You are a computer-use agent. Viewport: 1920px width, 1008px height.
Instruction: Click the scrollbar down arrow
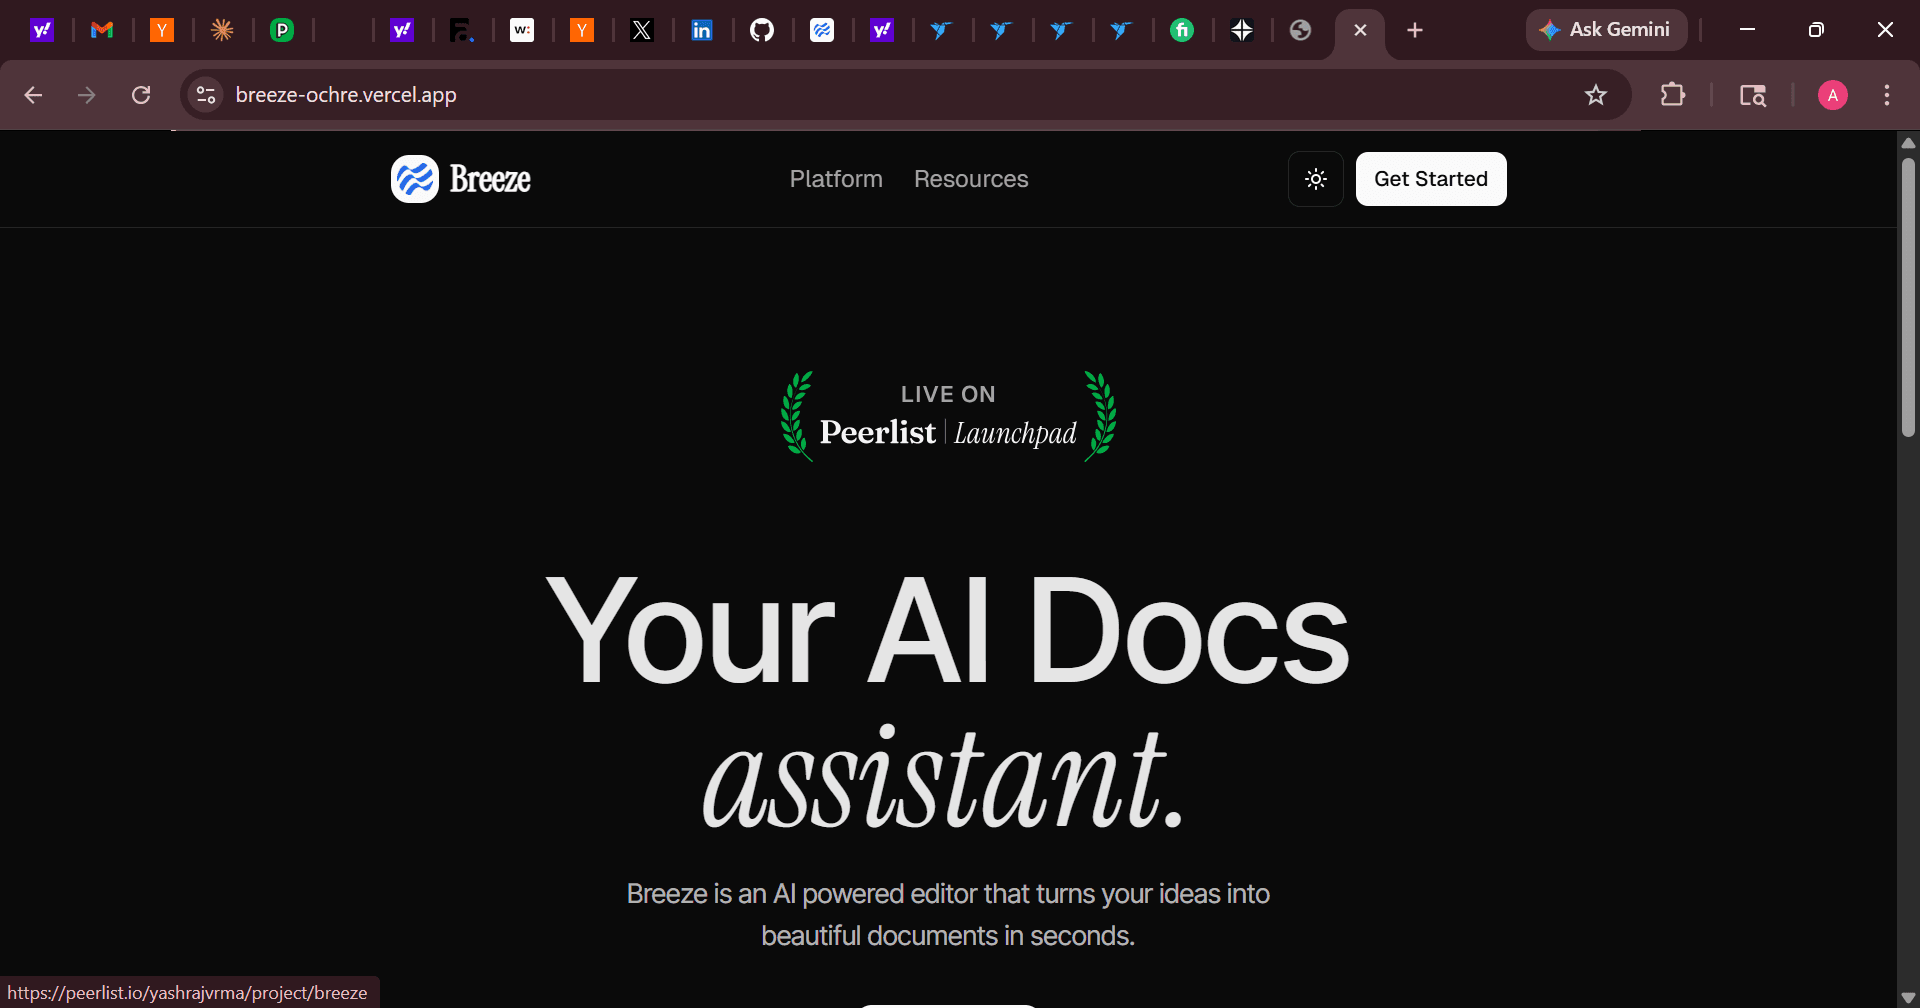point(1908,998)
